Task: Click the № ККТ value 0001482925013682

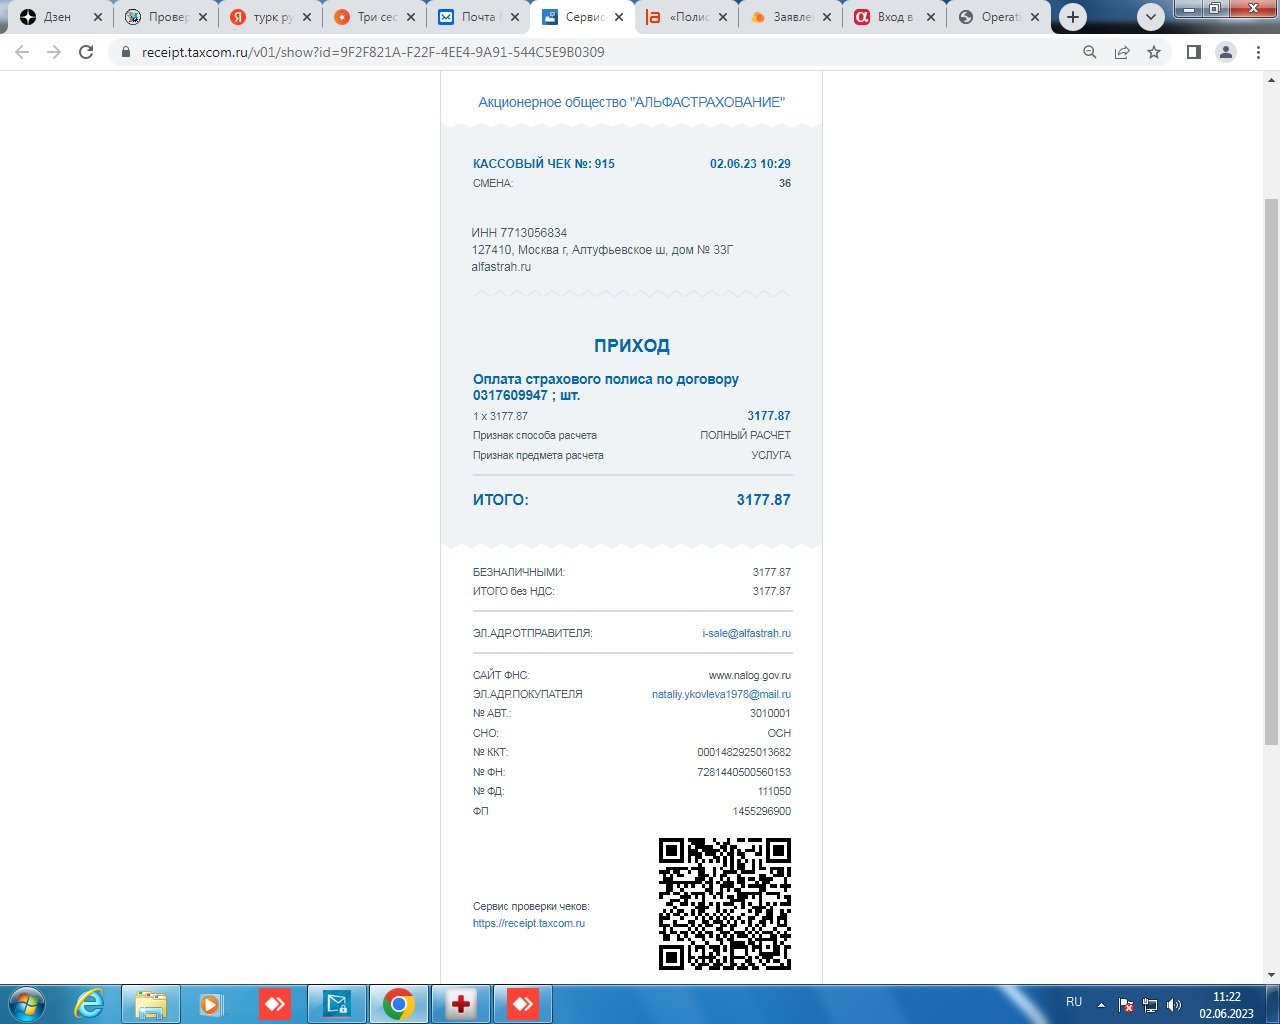Action: [744, 752]
